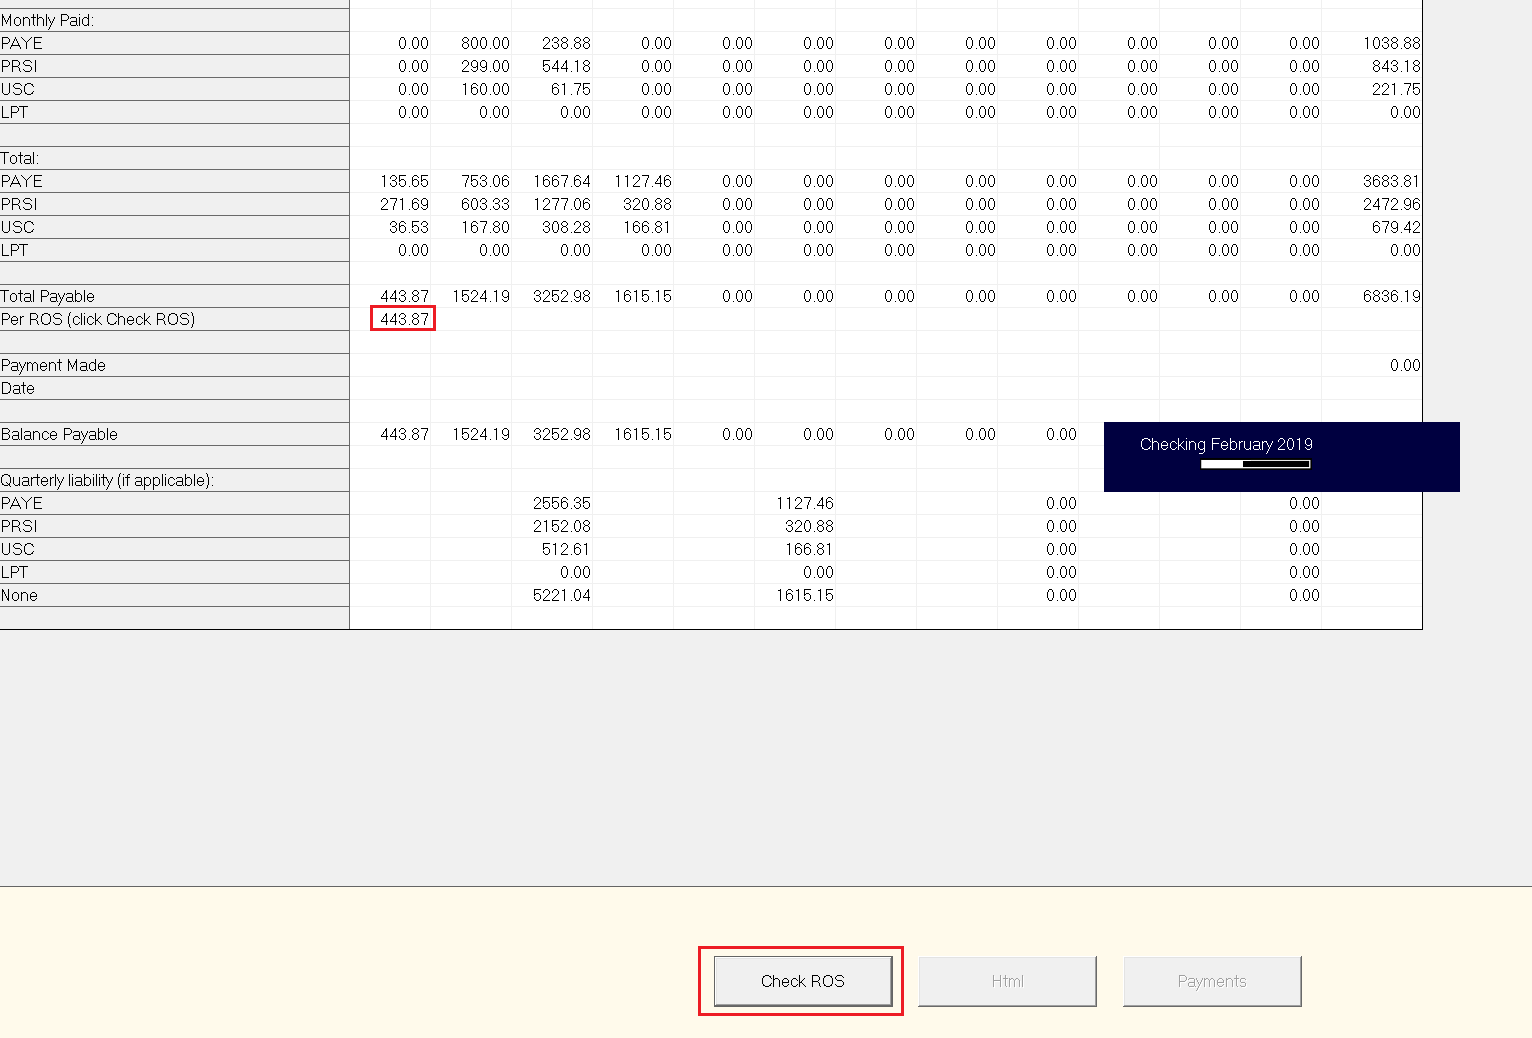Select the Per ROS value 443.87
The height and width of the screenshot is (1038, 1532).
[403, 319]
